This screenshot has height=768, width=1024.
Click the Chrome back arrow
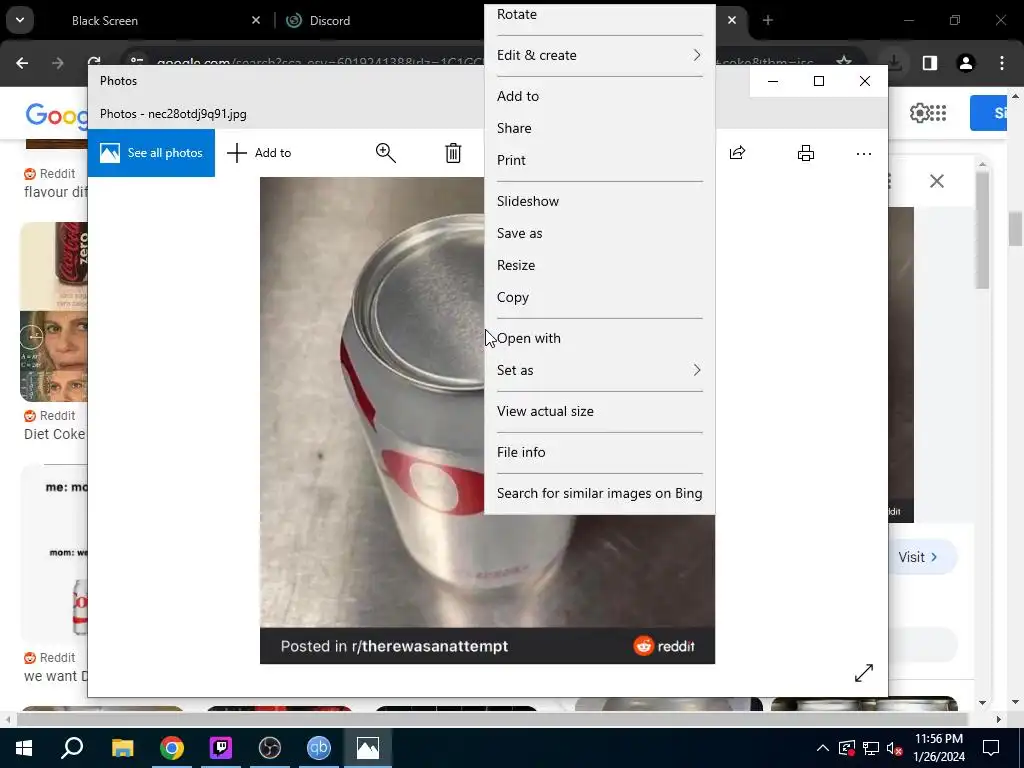tap(22, 63)
